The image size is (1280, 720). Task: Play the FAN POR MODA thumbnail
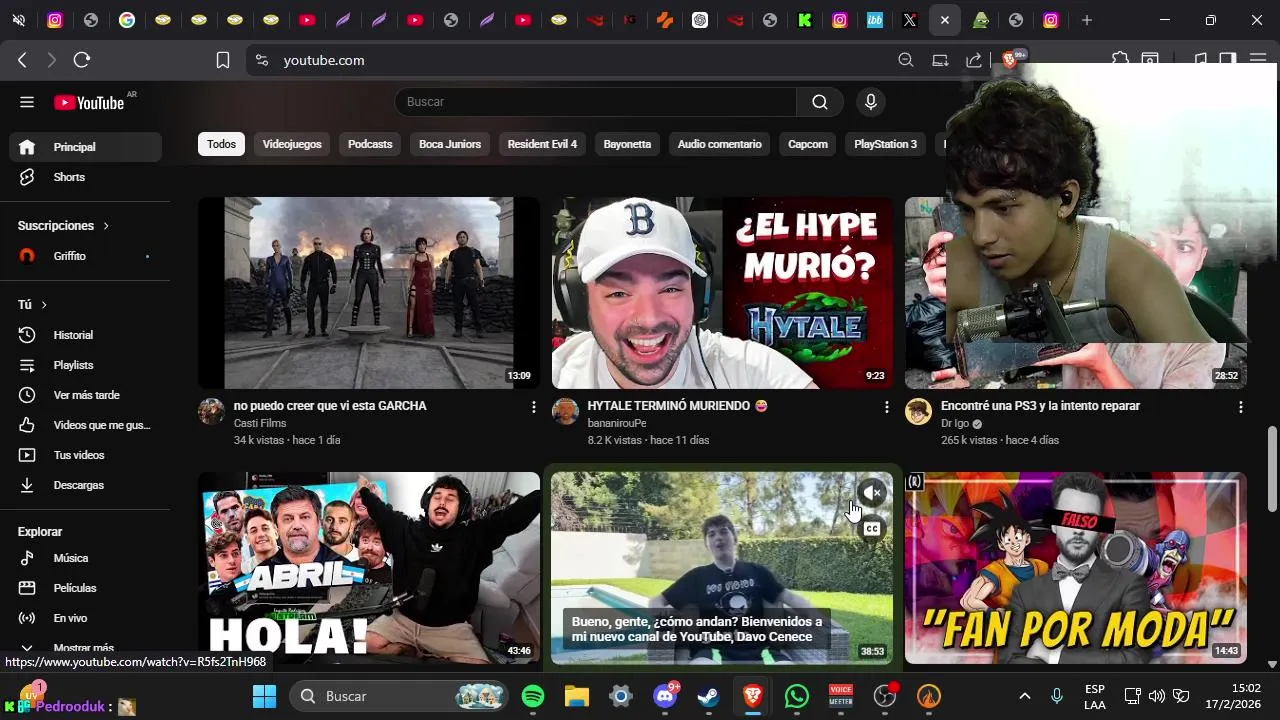pyautogui.click(x=1076, y=568)
